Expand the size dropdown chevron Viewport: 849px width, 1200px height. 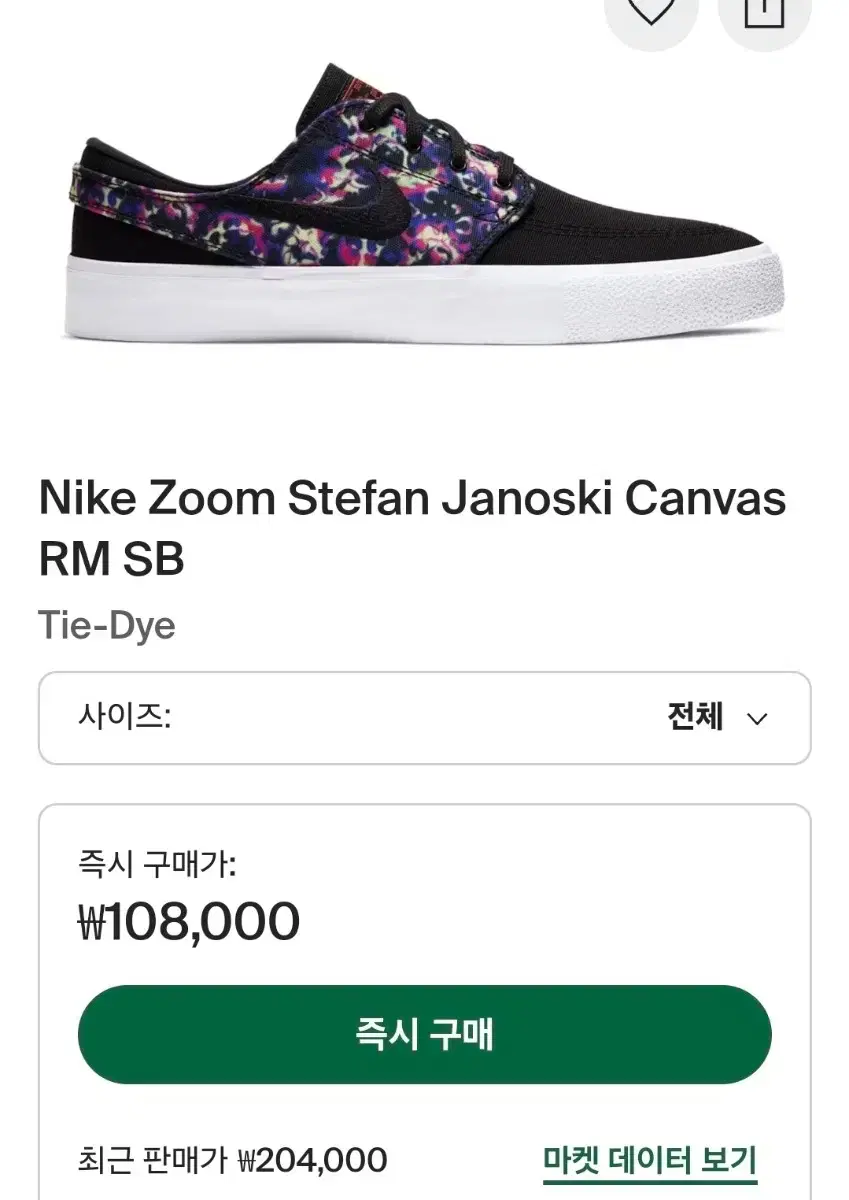click(757, 718)
